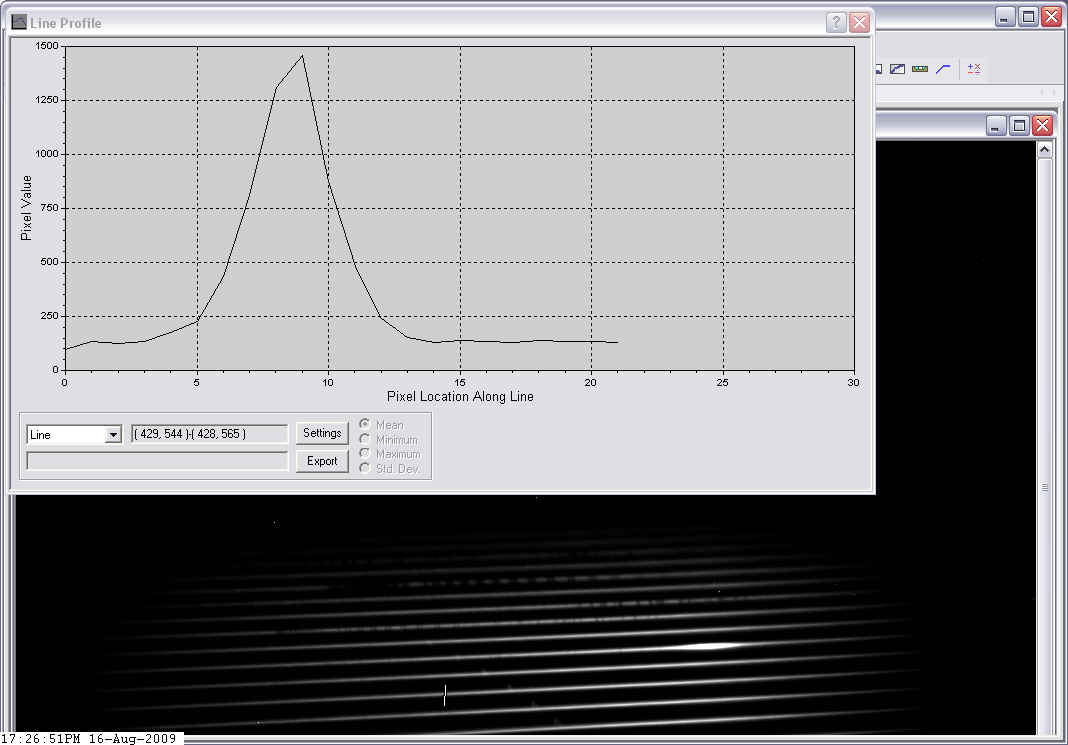Click the scrollbar up arrow on image window
Screen dimensions: 1068x745
(1045, 146)
